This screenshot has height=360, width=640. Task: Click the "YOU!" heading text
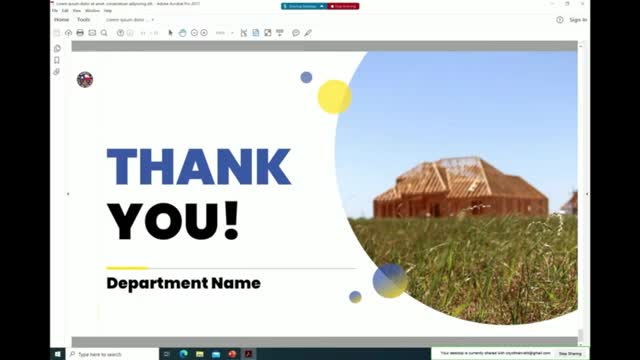point(173,221)
